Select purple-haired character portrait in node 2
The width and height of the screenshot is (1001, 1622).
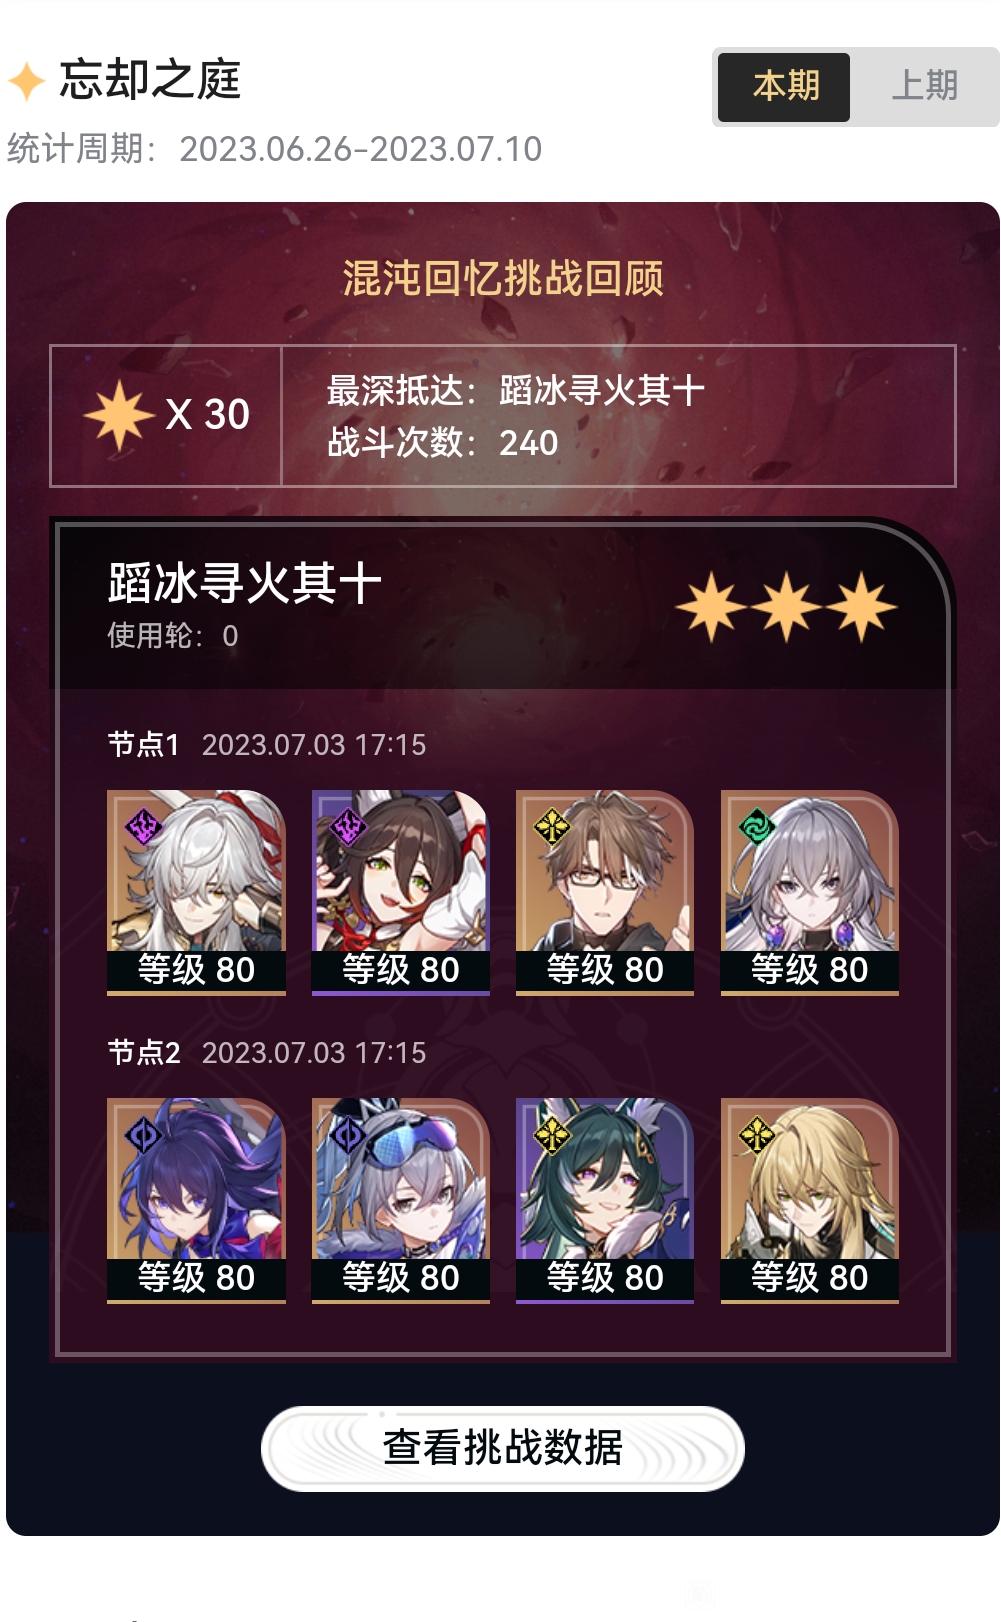[196, 1200]
